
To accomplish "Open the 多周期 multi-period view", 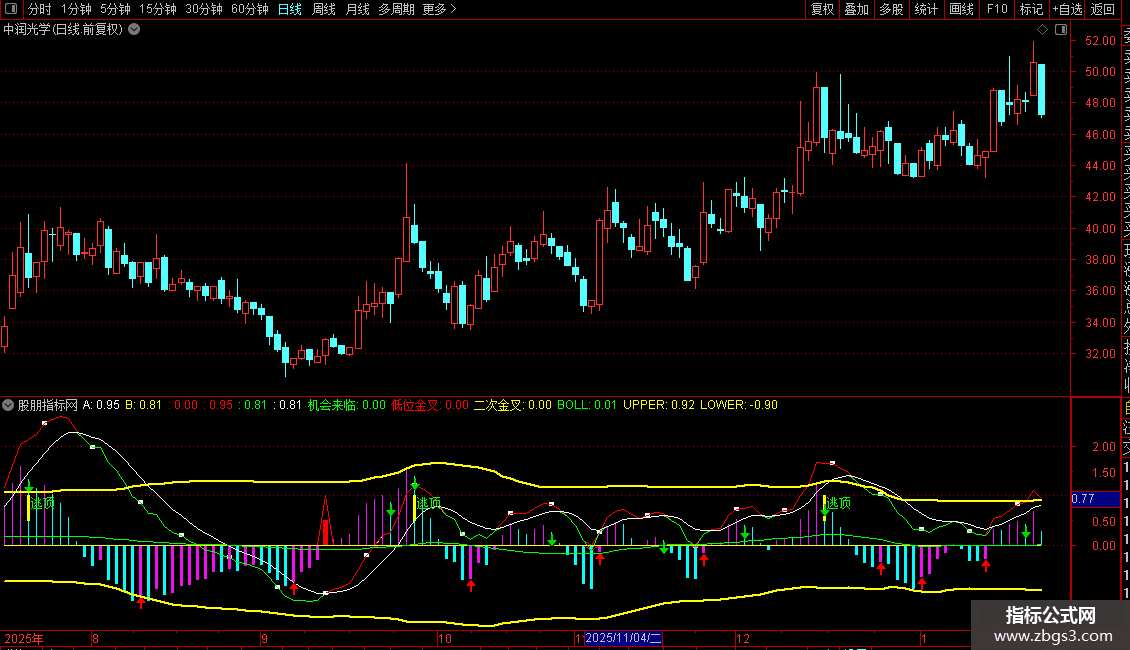I will coord(396,9).
